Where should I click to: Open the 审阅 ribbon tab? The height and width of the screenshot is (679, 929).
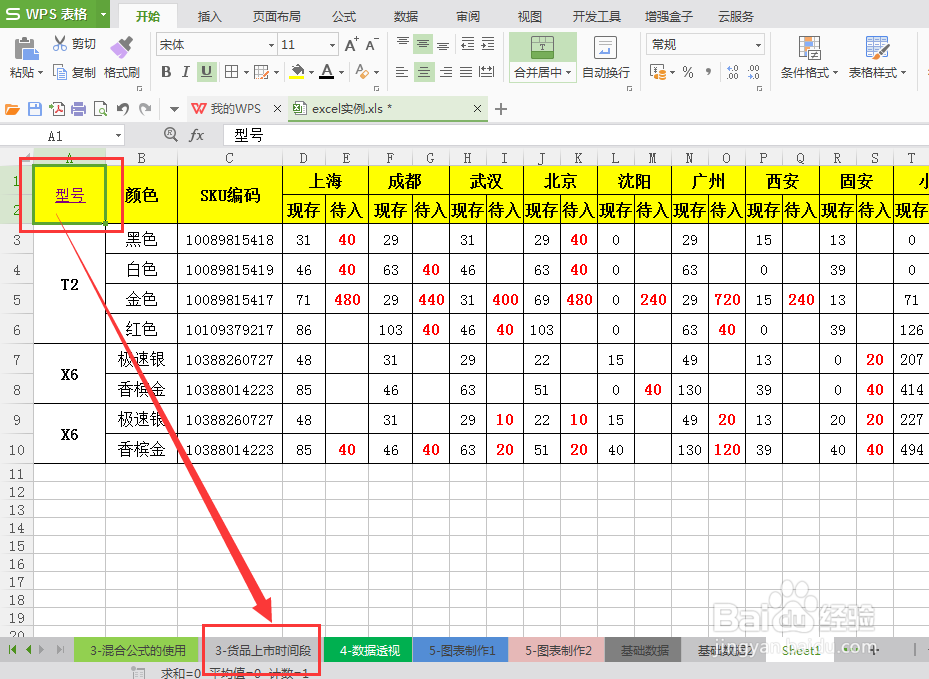[468, 16]
